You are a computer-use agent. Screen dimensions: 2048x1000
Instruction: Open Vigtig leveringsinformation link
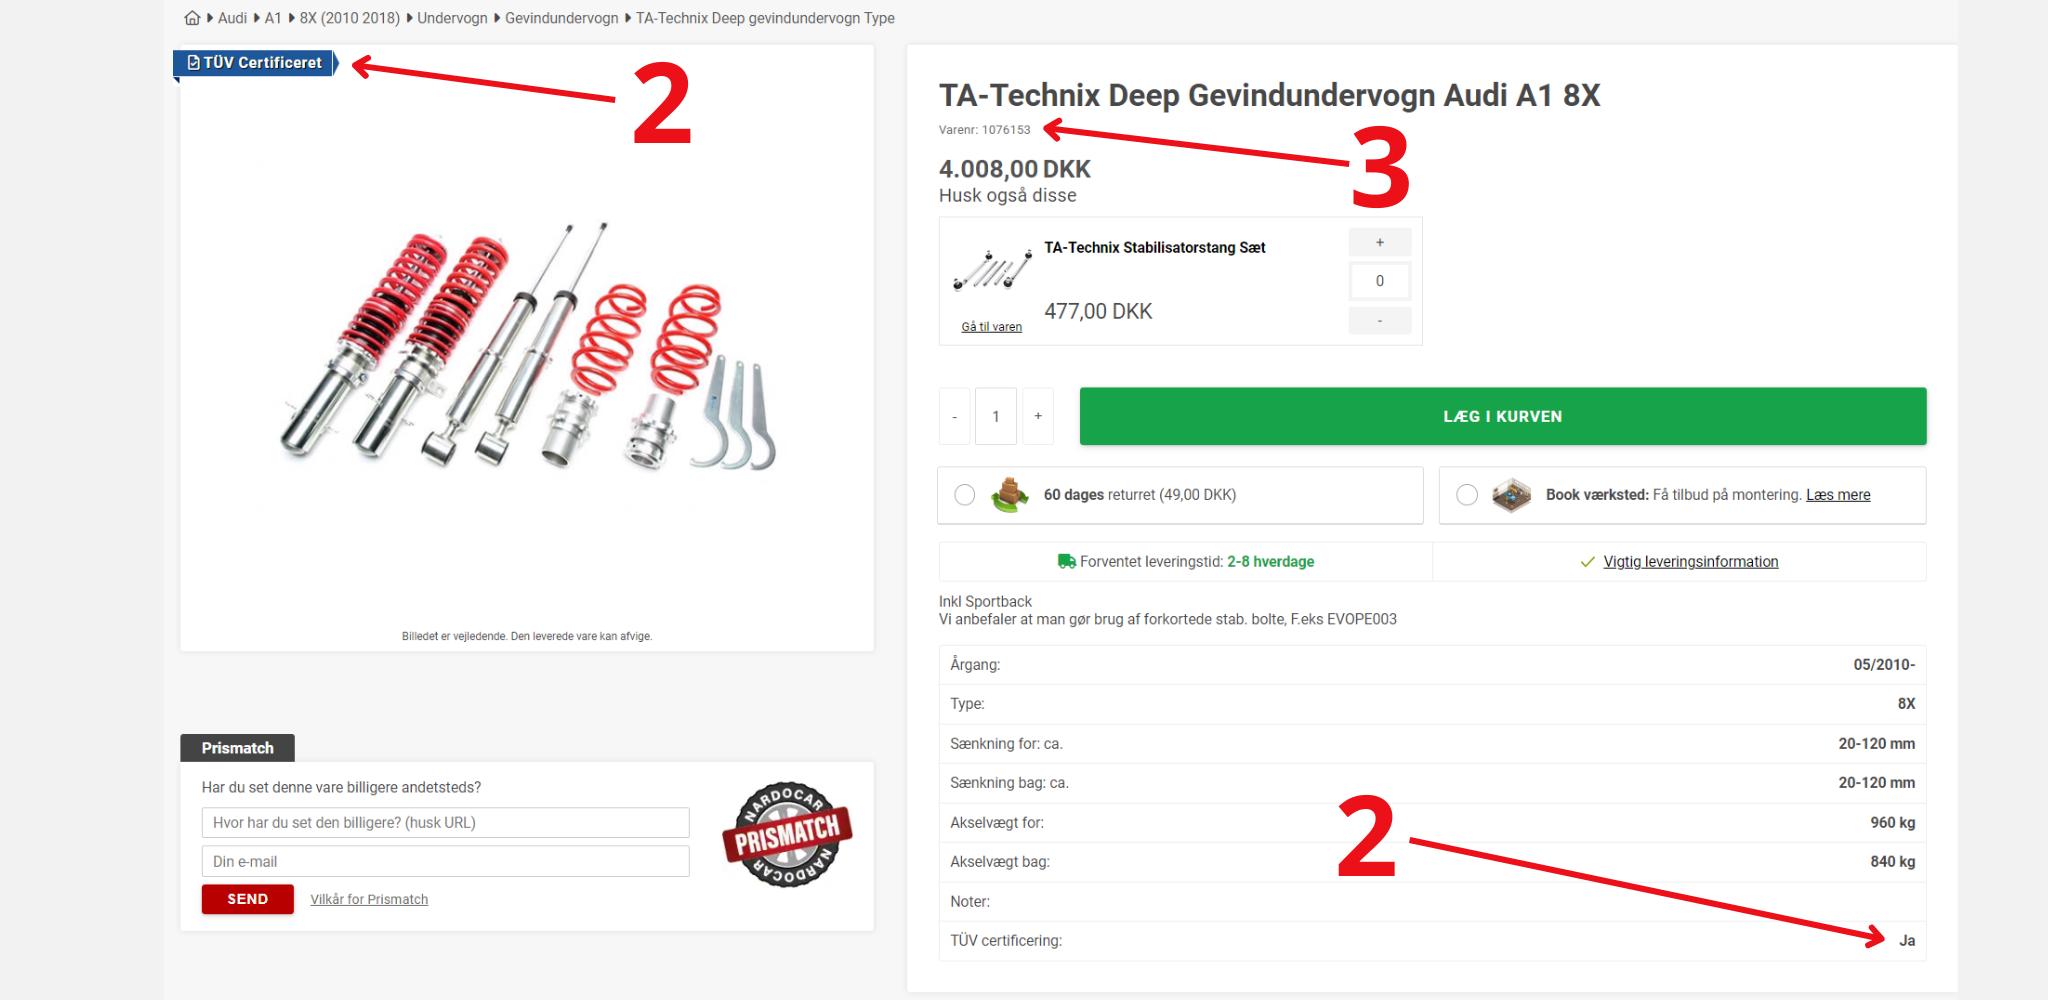pyautogui.click(x=1690, y=562)
